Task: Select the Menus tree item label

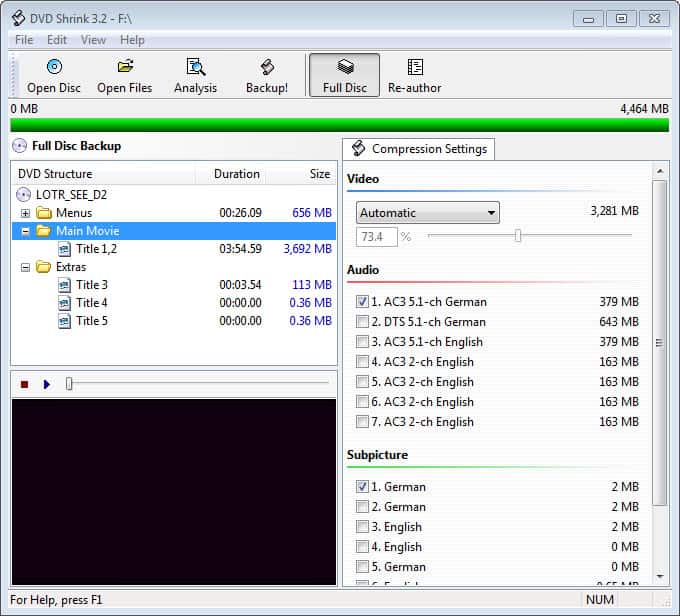Action: tap(74, 213)
